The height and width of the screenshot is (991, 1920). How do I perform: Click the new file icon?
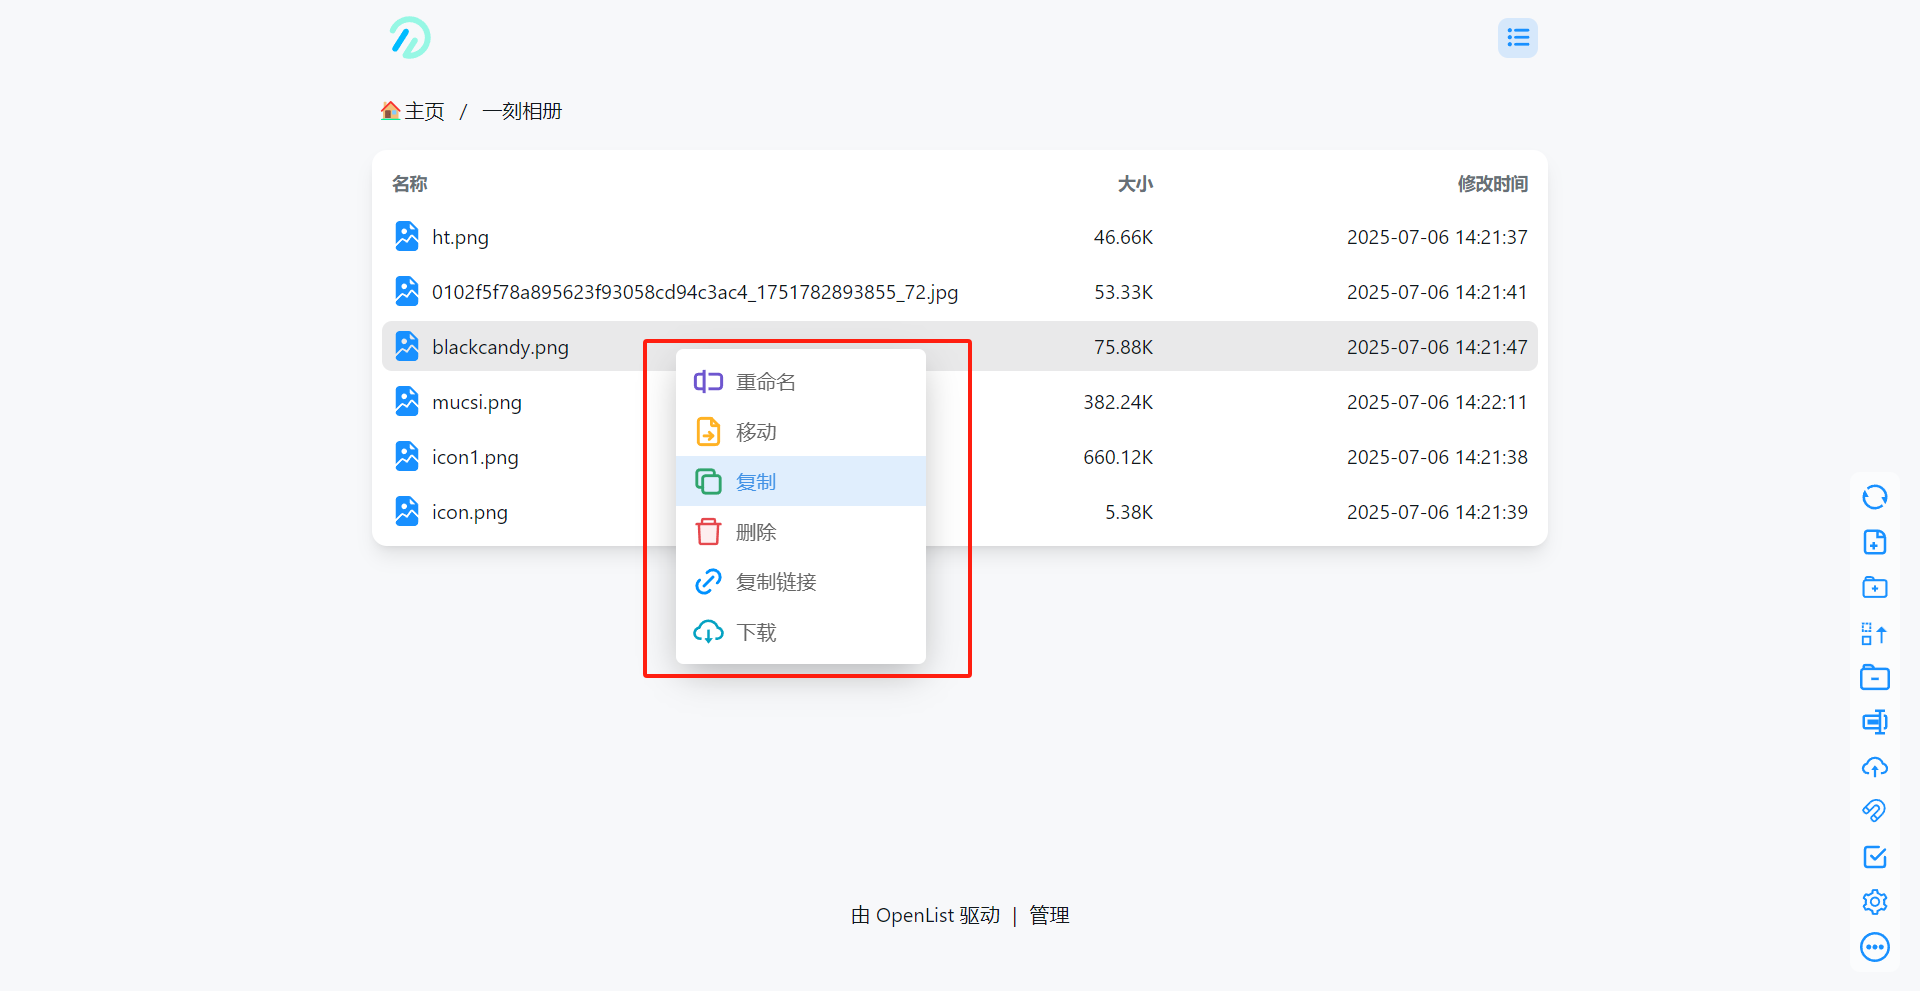(x=1875, y=542)
